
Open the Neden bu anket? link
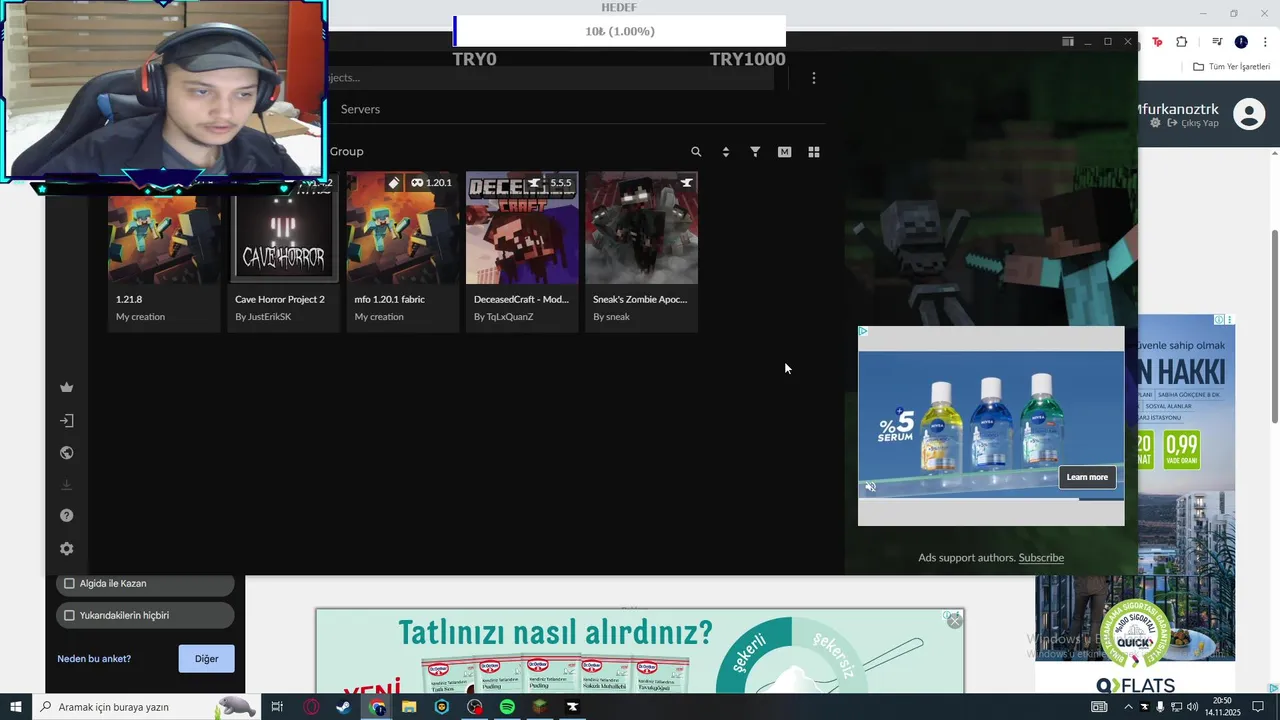pyautogui.click(x=94, y=659)
